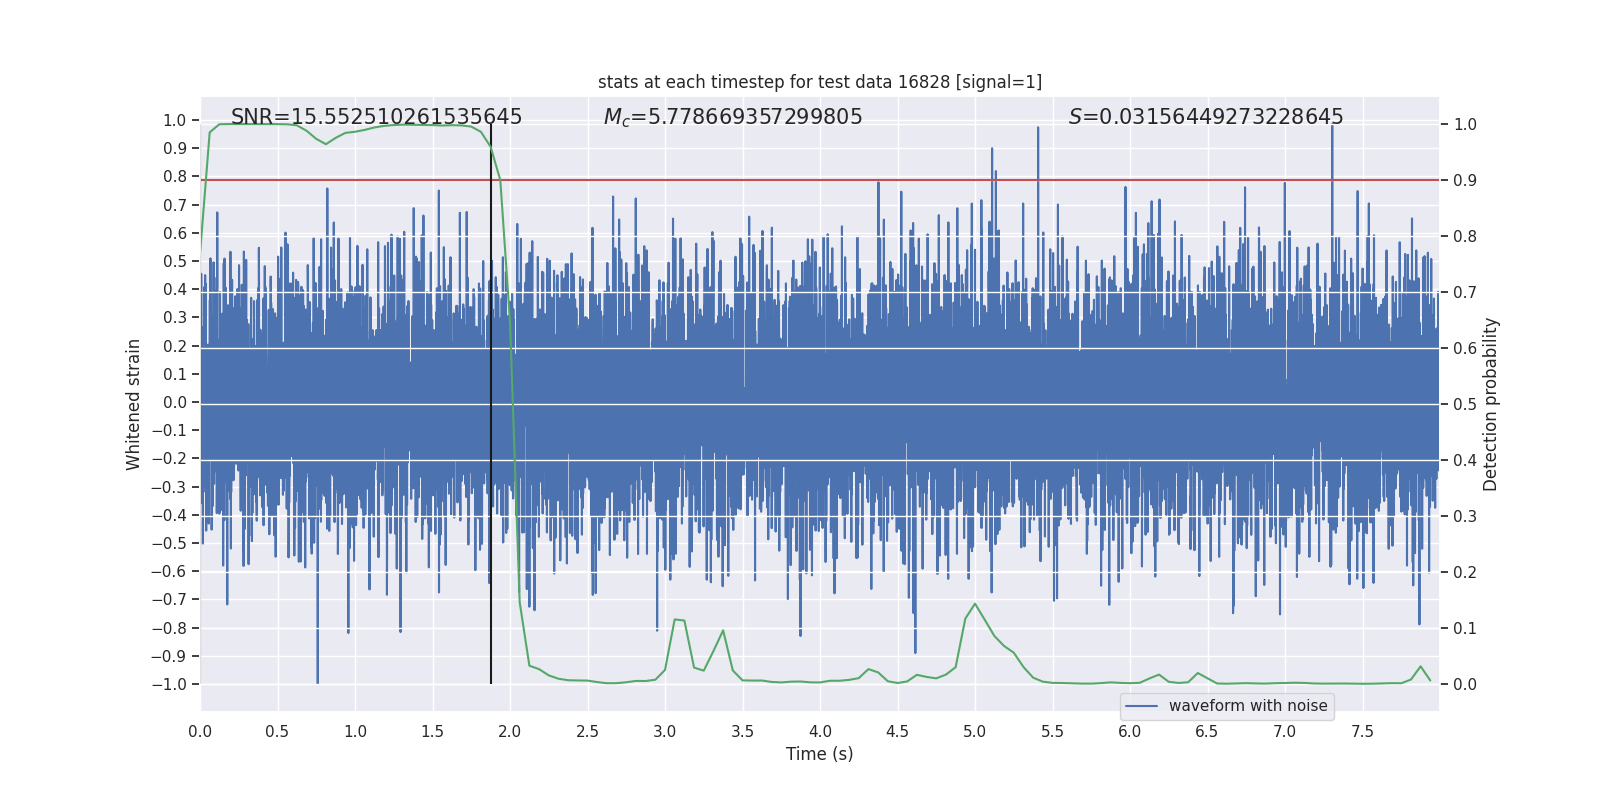Select the 0.0 tick on the Detection probability axis
Screen dimensions: 1600x800
(1465, 684)
